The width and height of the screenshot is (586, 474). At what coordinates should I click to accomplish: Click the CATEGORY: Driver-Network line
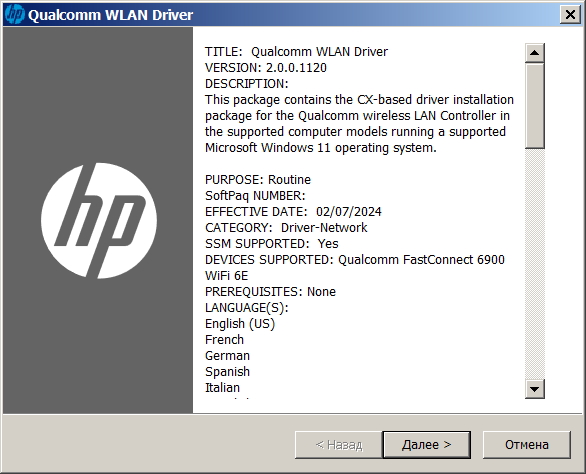click(x=286, y=228)
